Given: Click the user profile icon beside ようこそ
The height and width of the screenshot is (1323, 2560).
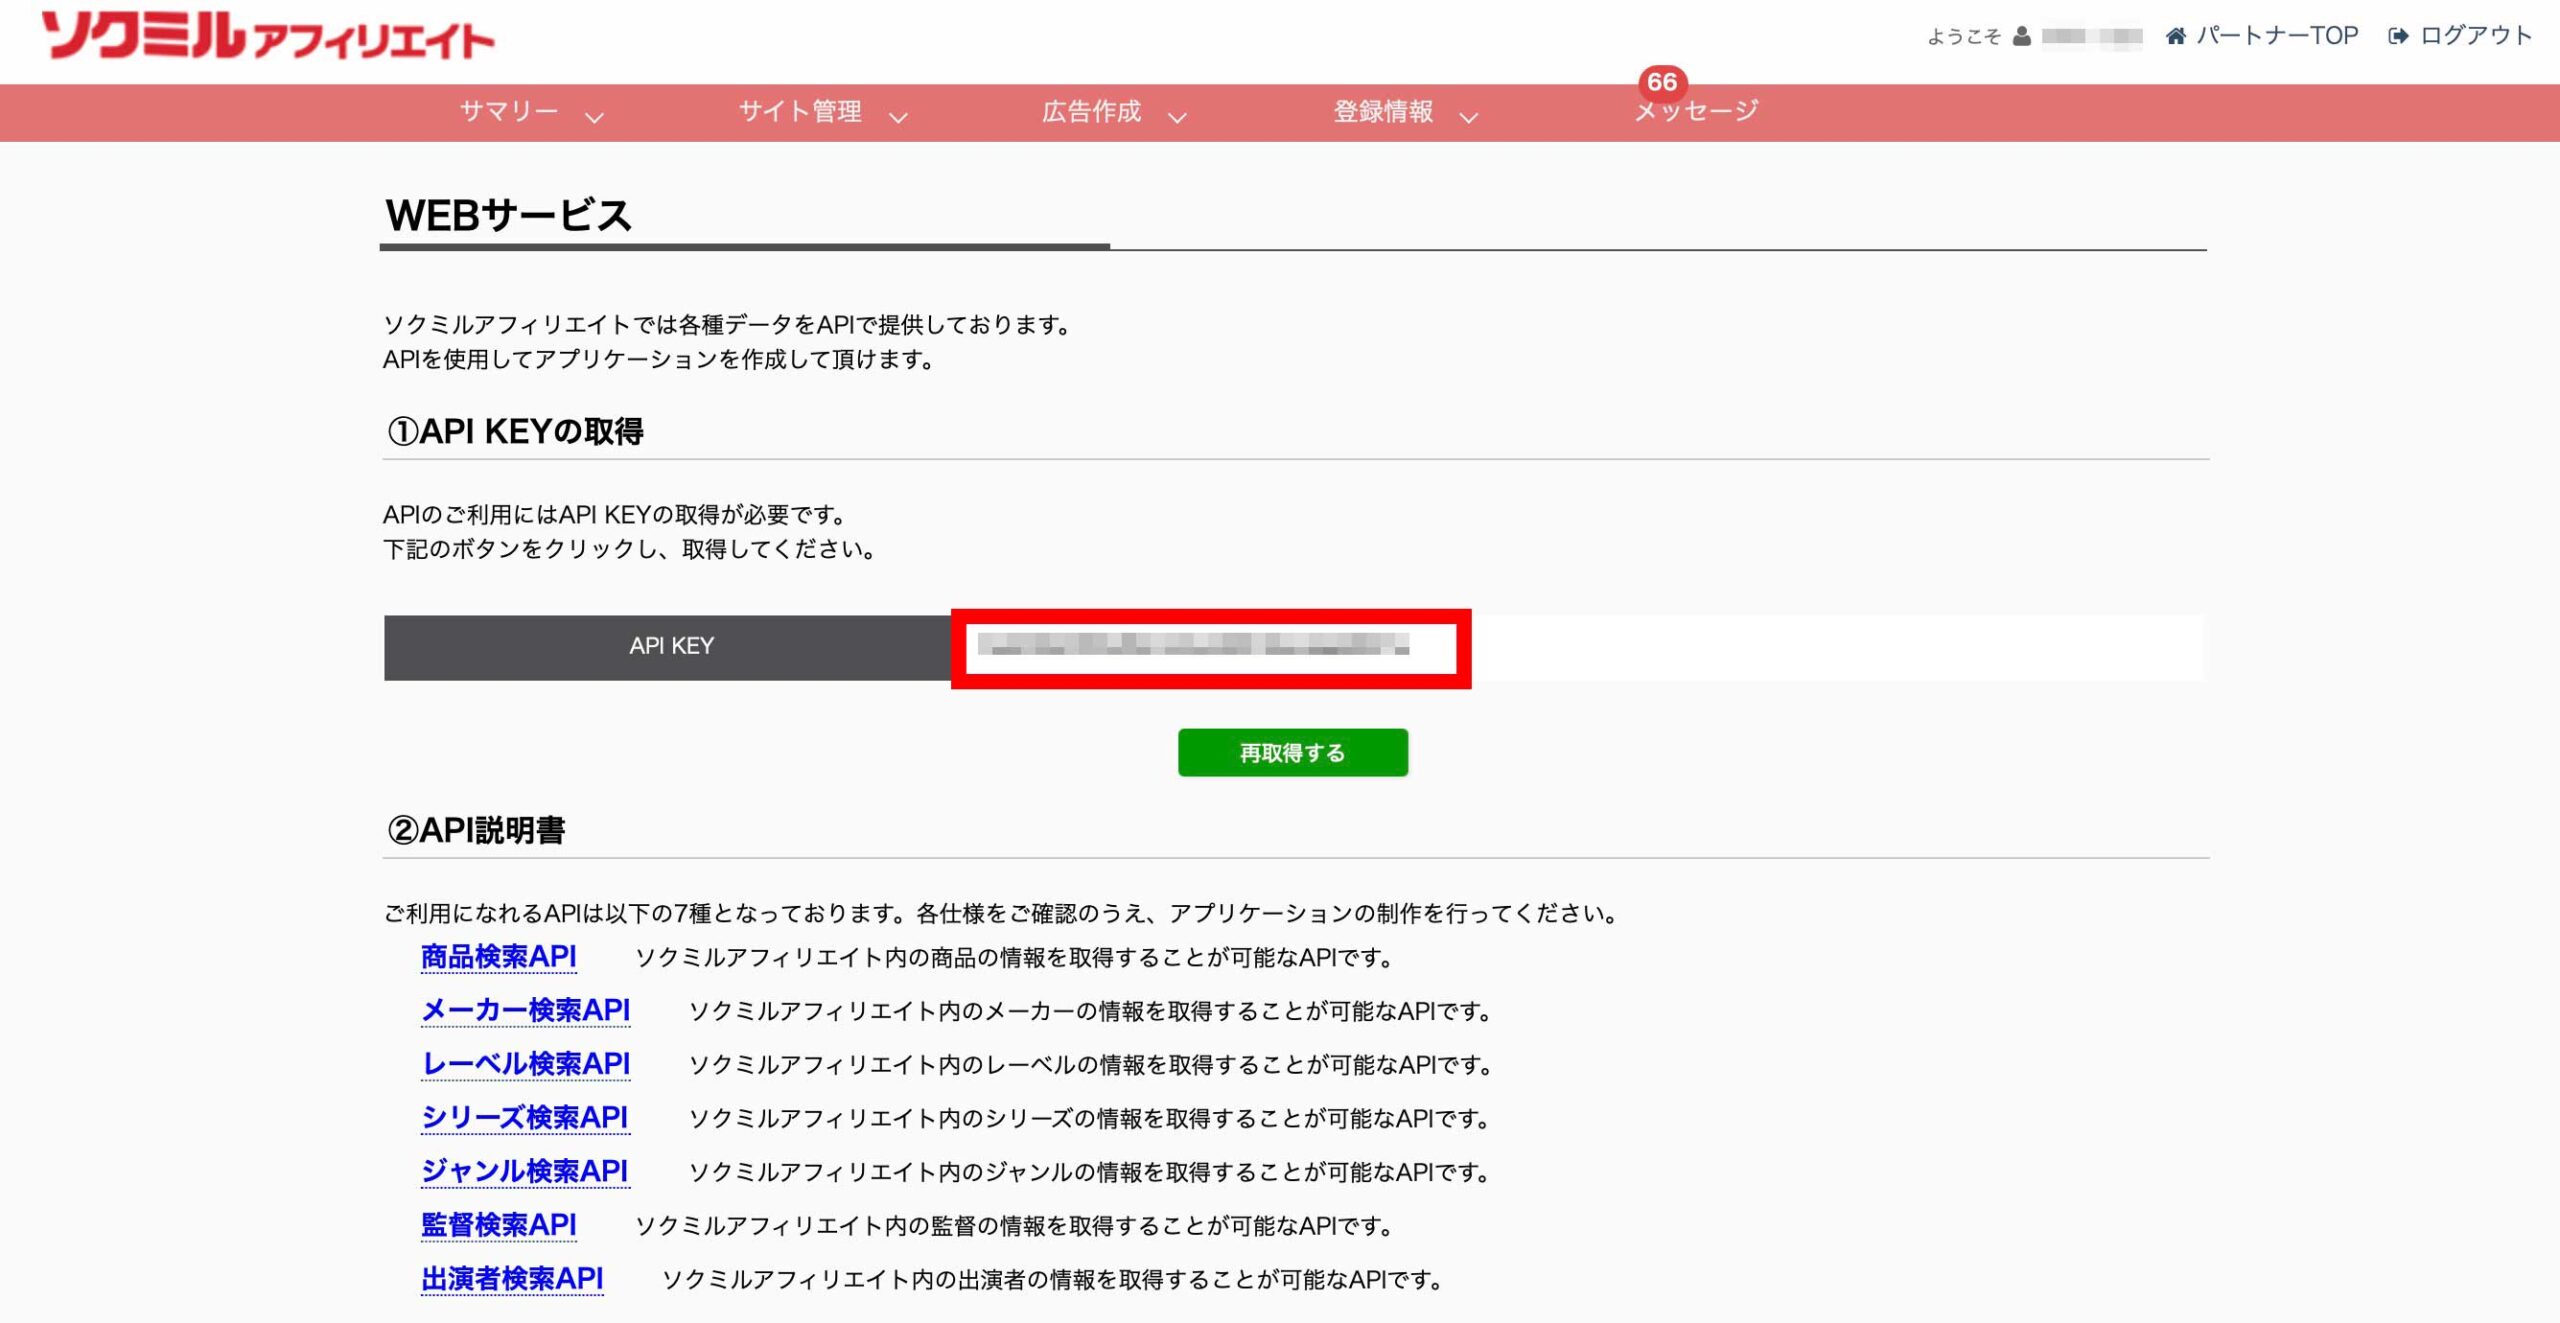Looking at the screenshot, I should [2022, 36].
